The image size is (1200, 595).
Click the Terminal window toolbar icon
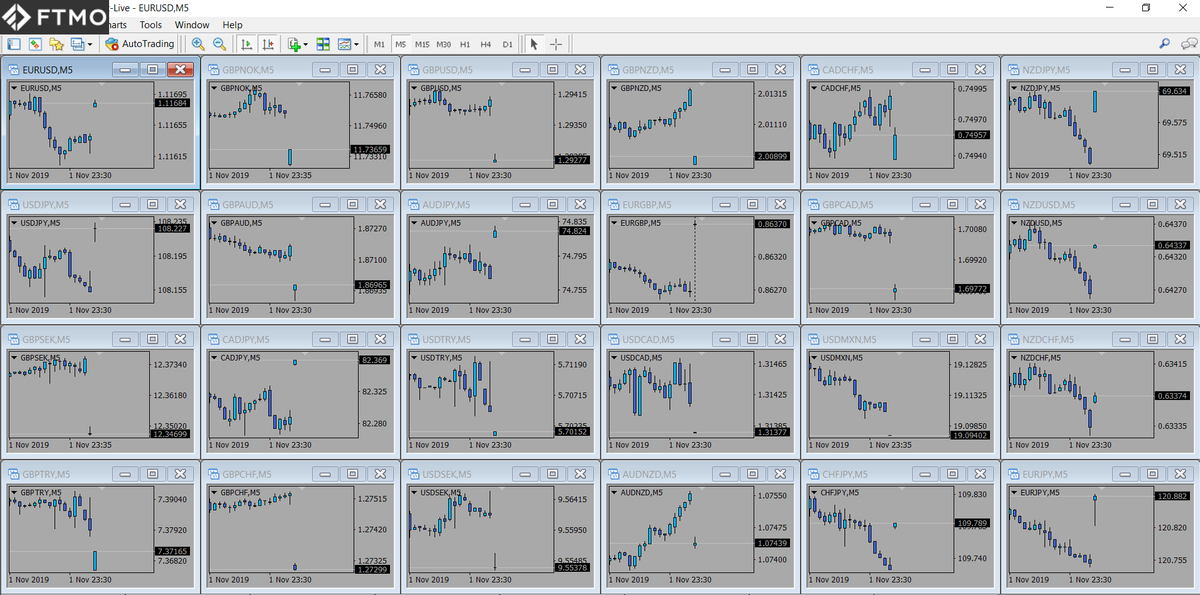click(x=76, y=44)
